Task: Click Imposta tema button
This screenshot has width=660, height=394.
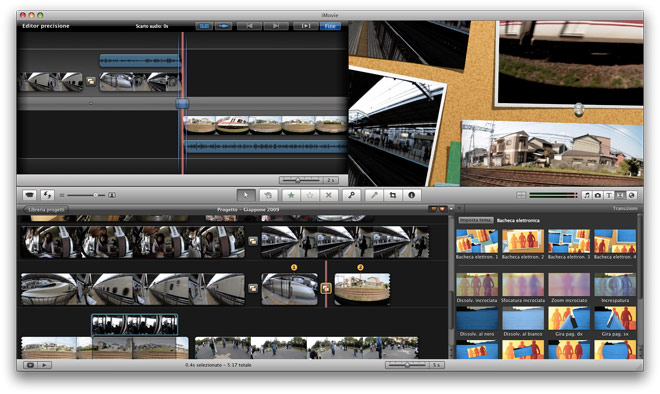Action: [x=476, y=220]
